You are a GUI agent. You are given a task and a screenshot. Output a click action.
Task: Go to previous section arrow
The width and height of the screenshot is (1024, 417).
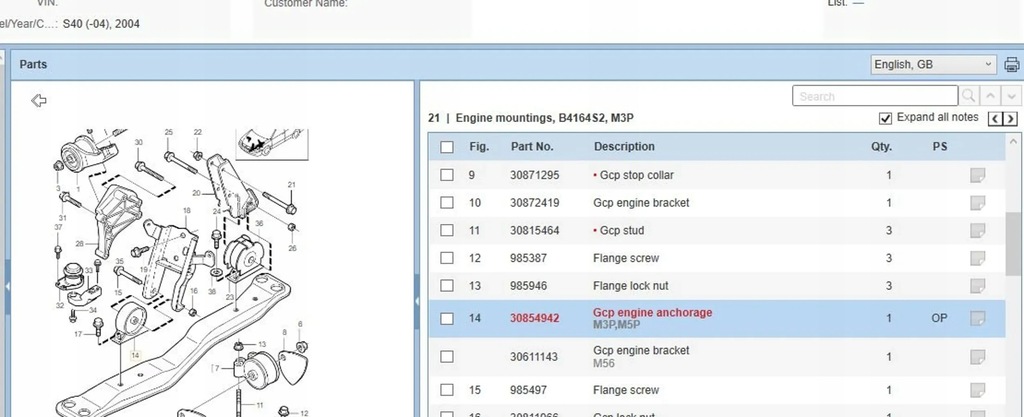995,119
